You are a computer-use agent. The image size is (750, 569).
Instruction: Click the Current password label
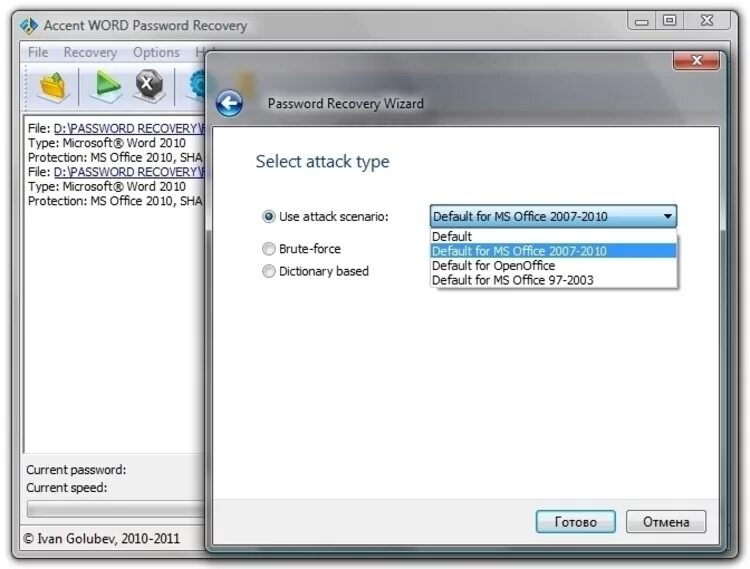(76, 470)
